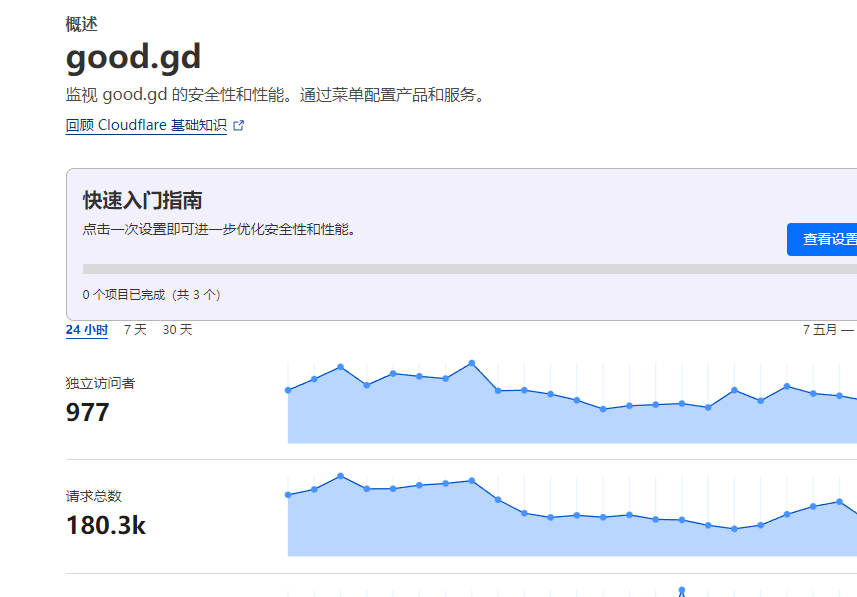Switch to the 7 天 time range
The image size is (857, 597).
(135, 329)
